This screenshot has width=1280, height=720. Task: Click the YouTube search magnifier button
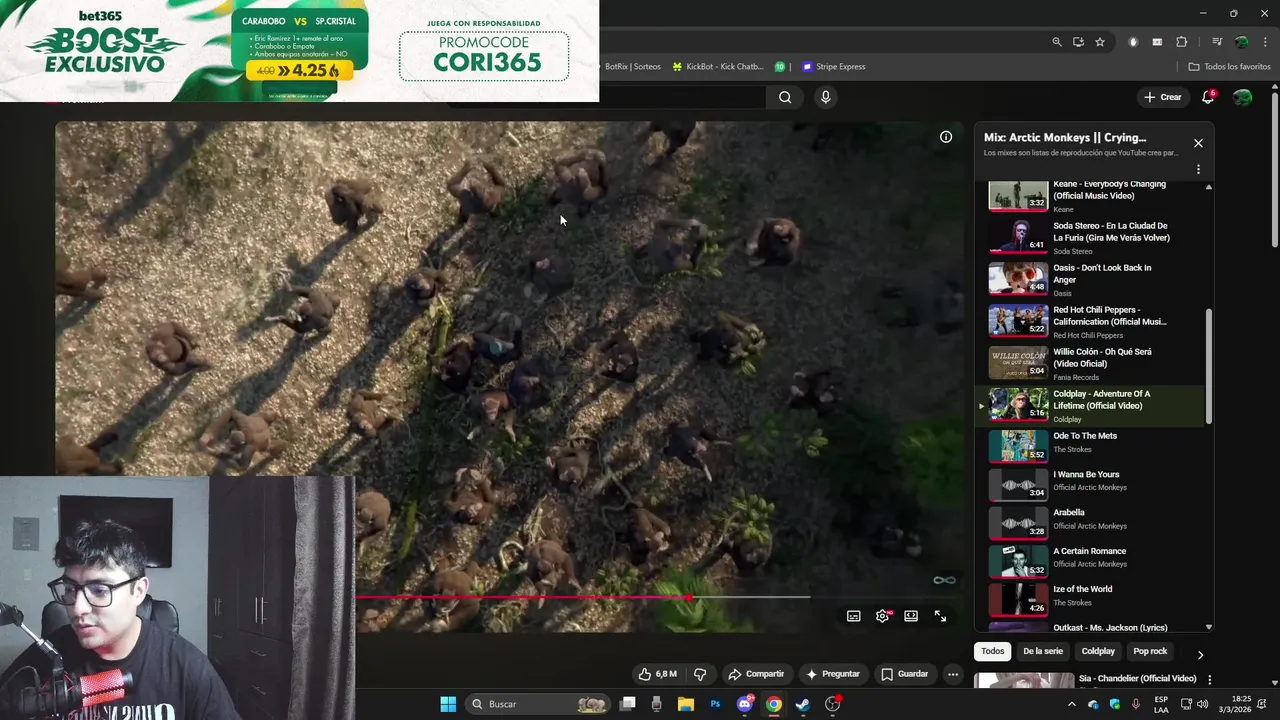pos(785,97)
